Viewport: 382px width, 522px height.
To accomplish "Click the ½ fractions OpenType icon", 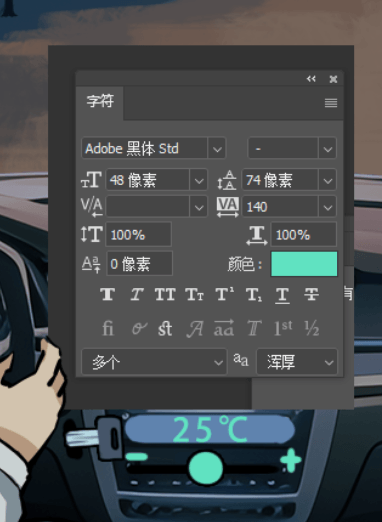I will [x=312, y=328].
